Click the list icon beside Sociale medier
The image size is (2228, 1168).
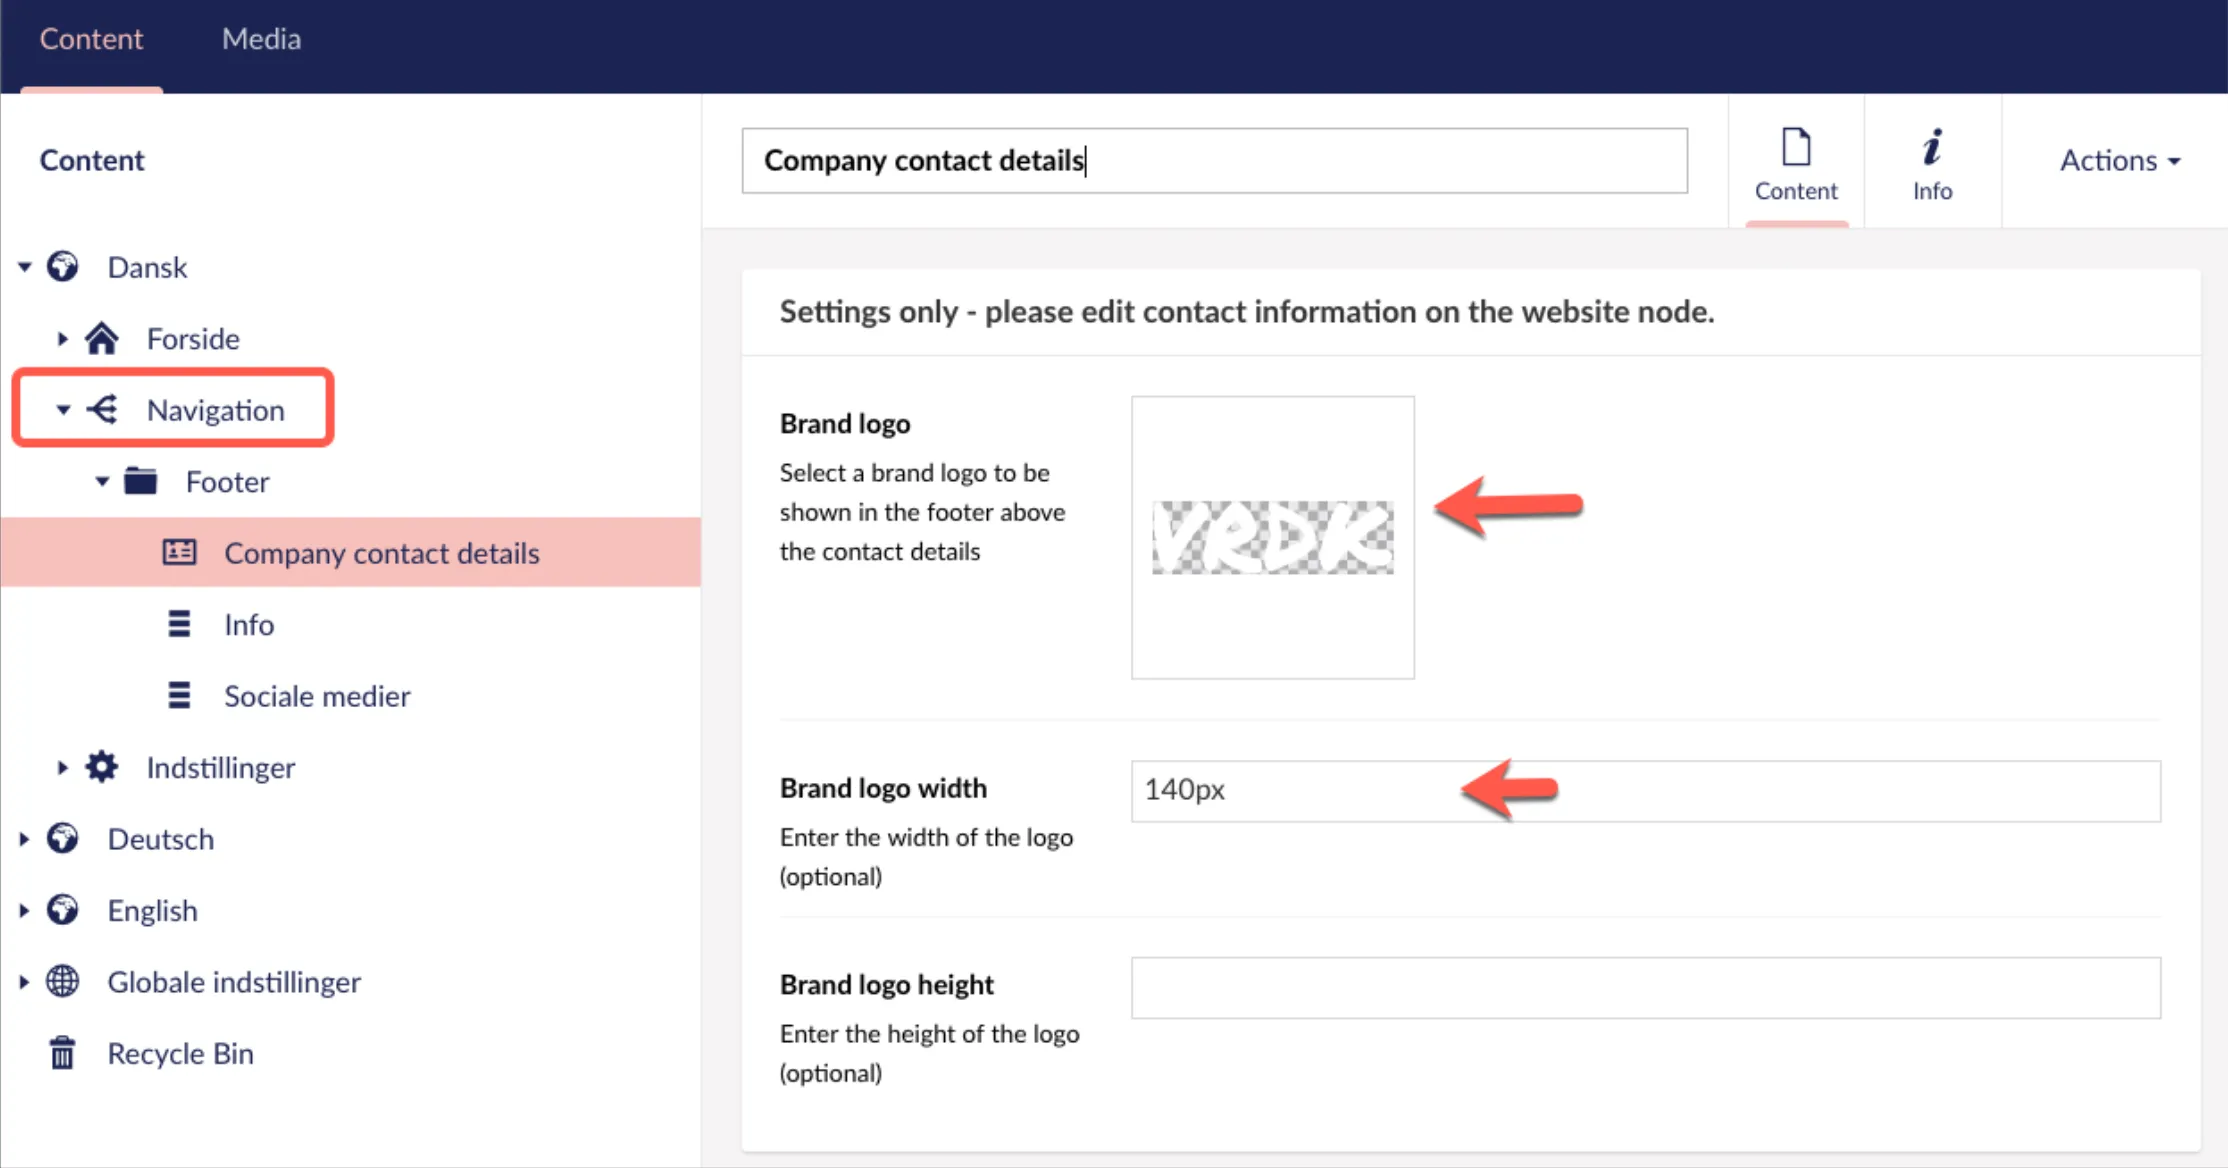(179, 695)
